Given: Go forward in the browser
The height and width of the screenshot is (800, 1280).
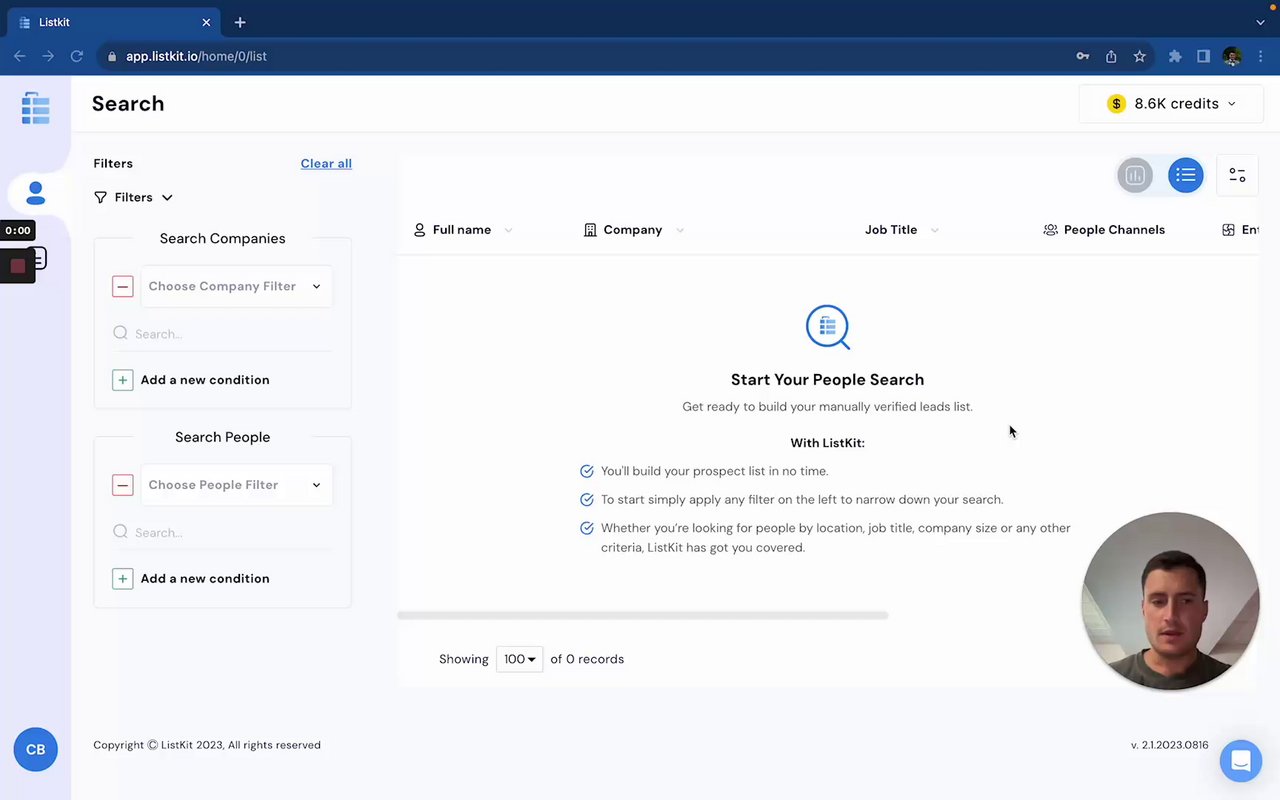Looking at the screenshot, I should pyautogui.click(x=48, y=56).
